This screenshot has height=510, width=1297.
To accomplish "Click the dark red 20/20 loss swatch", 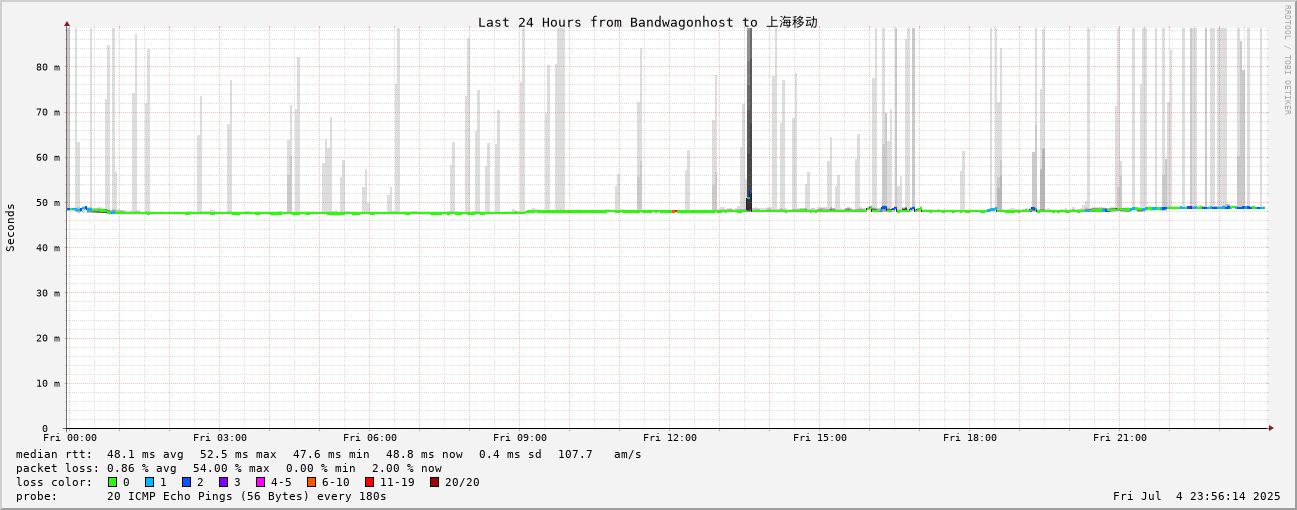I will [435, 482].
